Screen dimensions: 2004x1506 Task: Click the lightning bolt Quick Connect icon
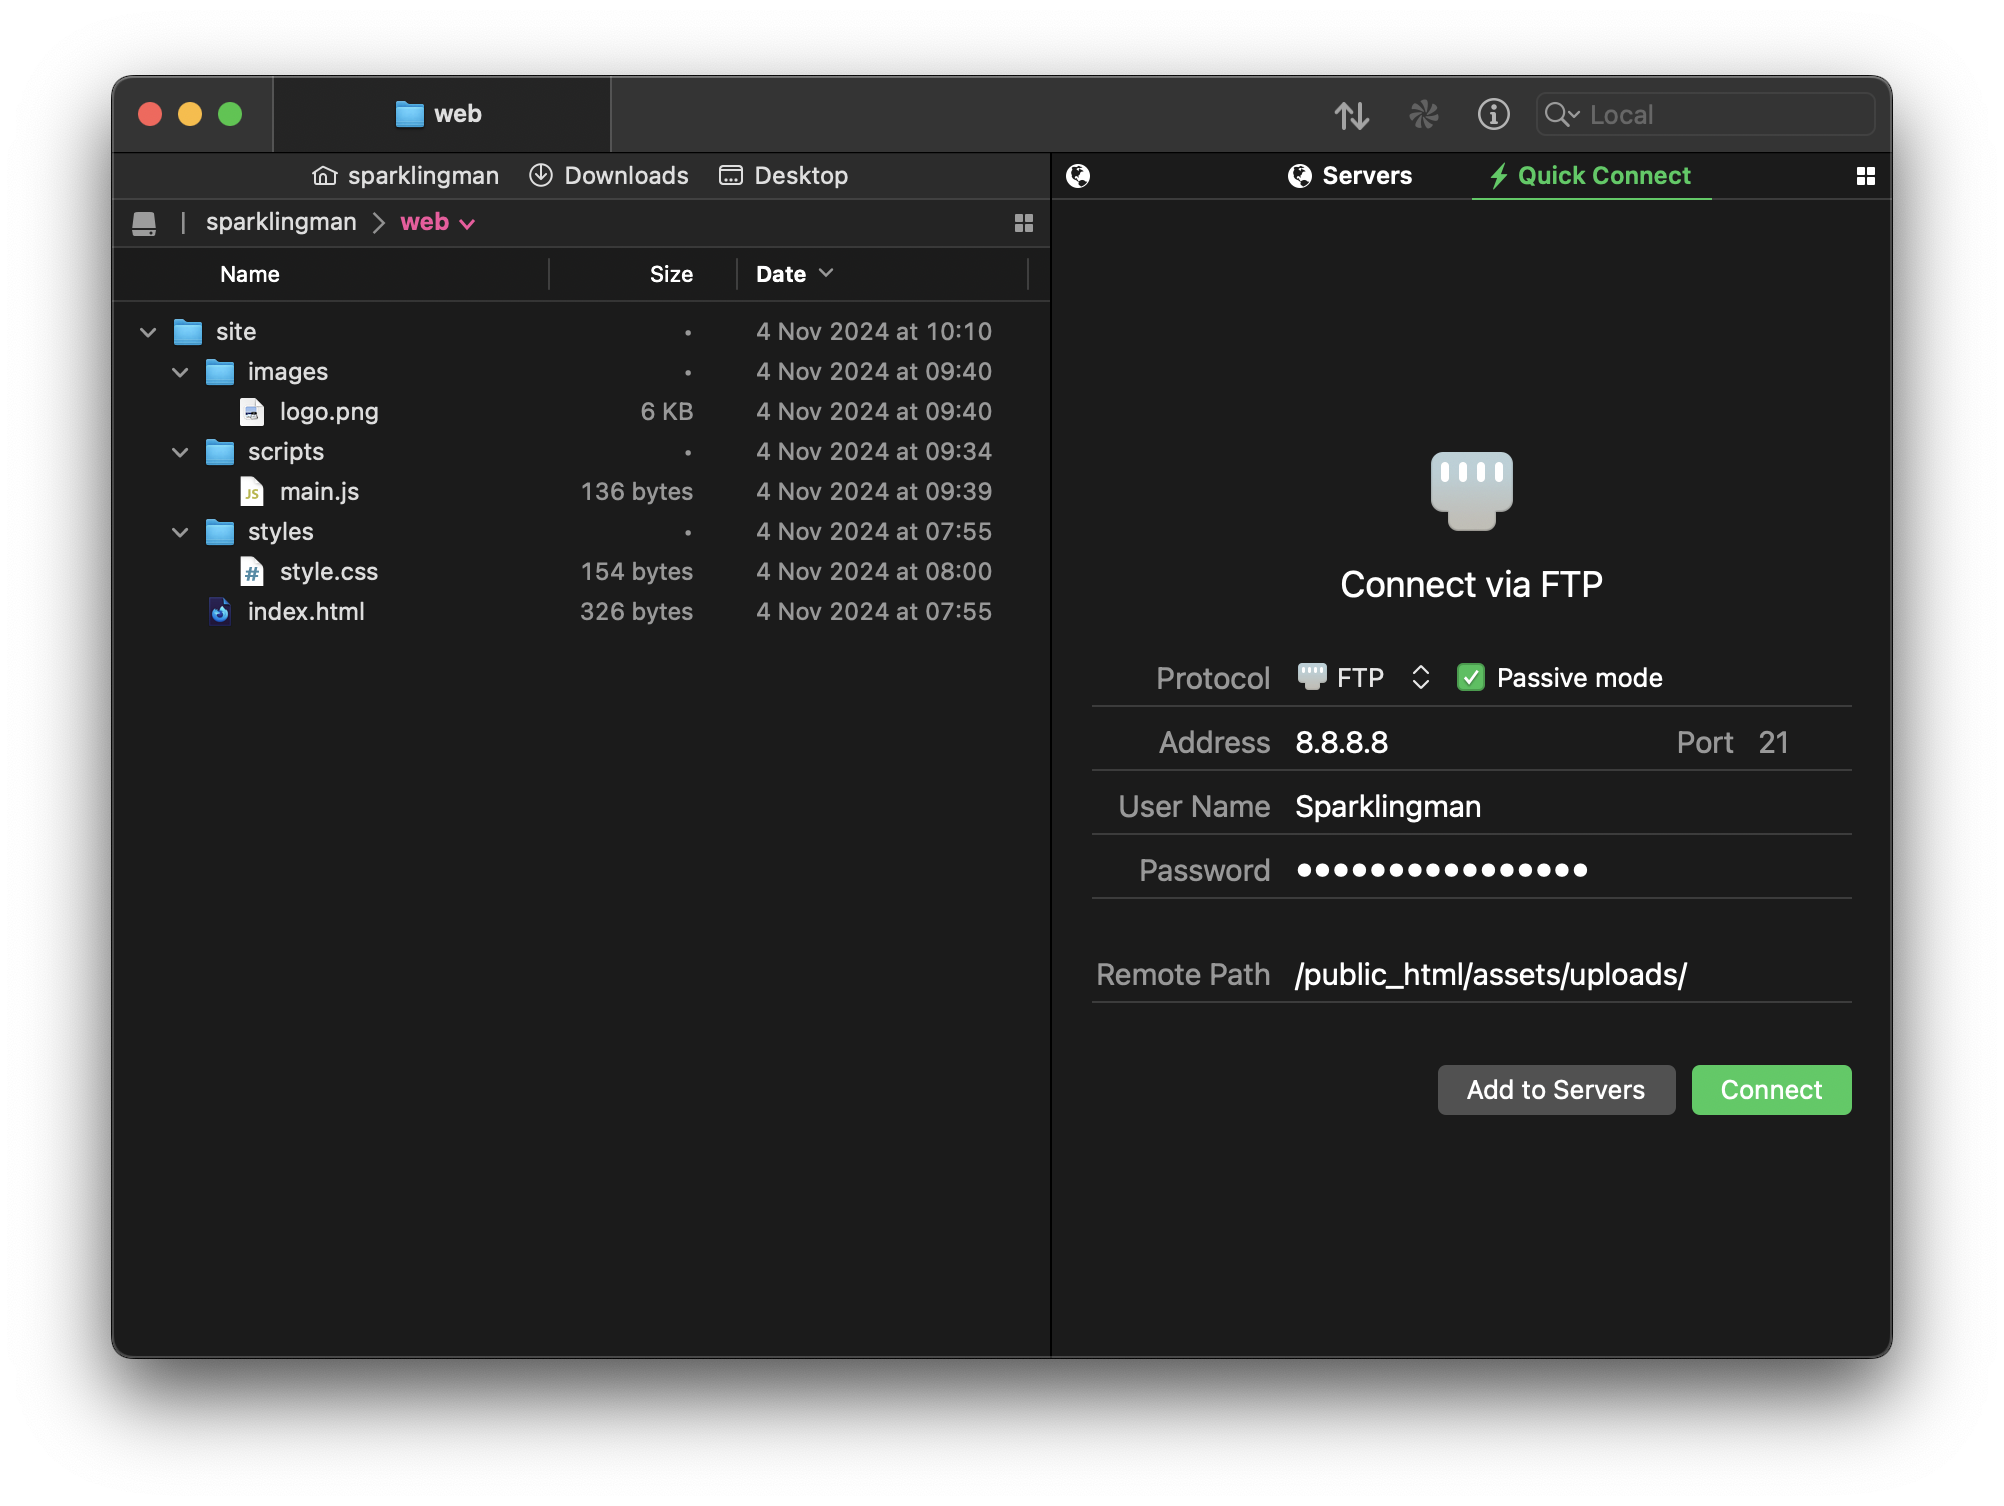pos(1498,177)
